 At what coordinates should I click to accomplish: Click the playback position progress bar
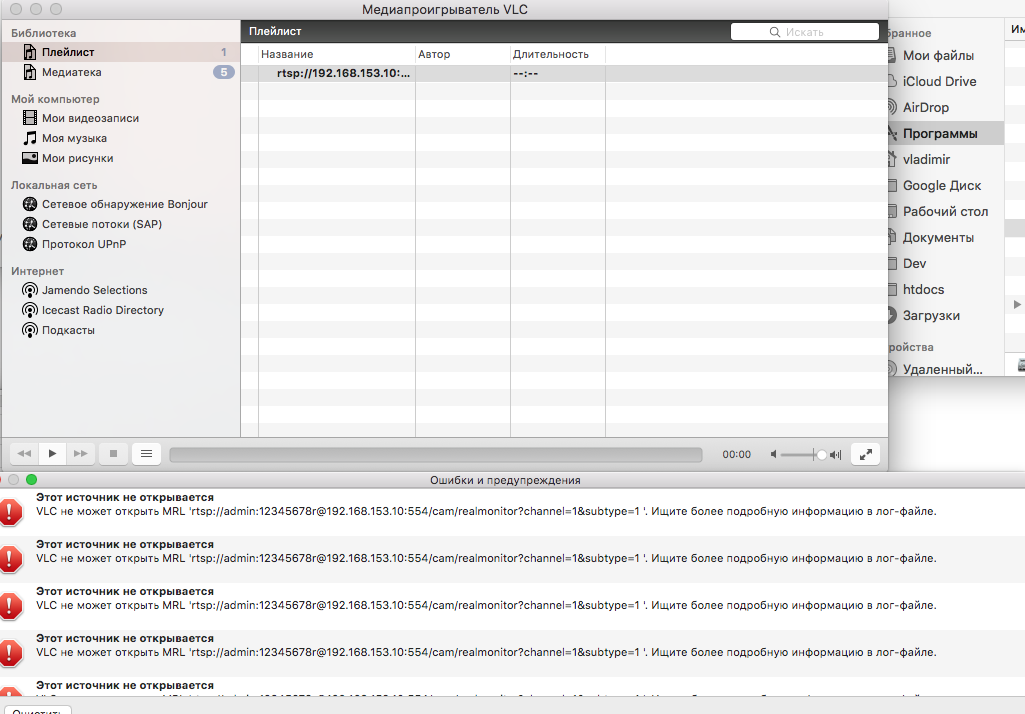(x=435, y=455)
